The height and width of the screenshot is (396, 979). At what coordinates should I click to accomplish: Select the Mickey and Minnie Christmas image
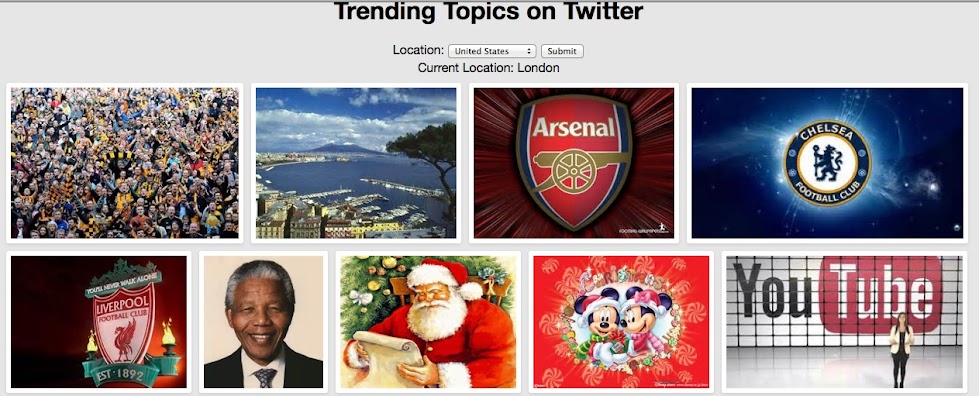coord(621,322)
